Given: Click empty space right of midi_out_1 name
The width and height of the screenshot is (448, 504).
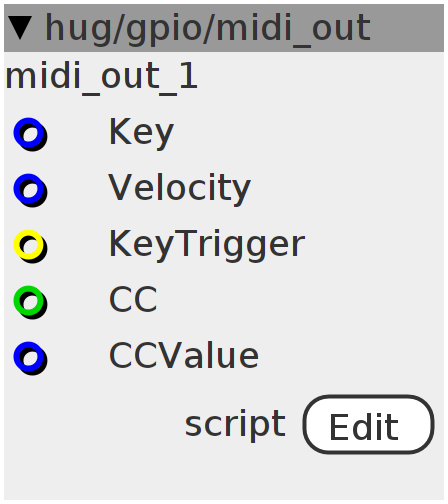Looking at the screenshot, I should (x=320, y=78).
